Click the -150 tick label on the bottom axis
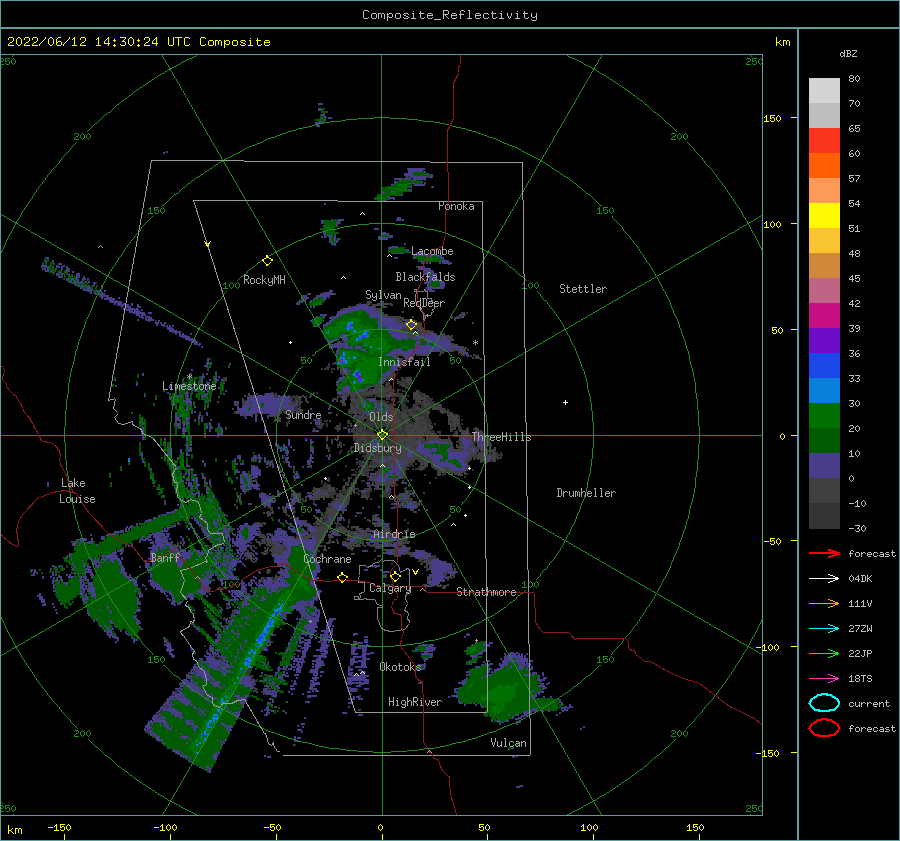The image size is (900, 841). point(59,827)
